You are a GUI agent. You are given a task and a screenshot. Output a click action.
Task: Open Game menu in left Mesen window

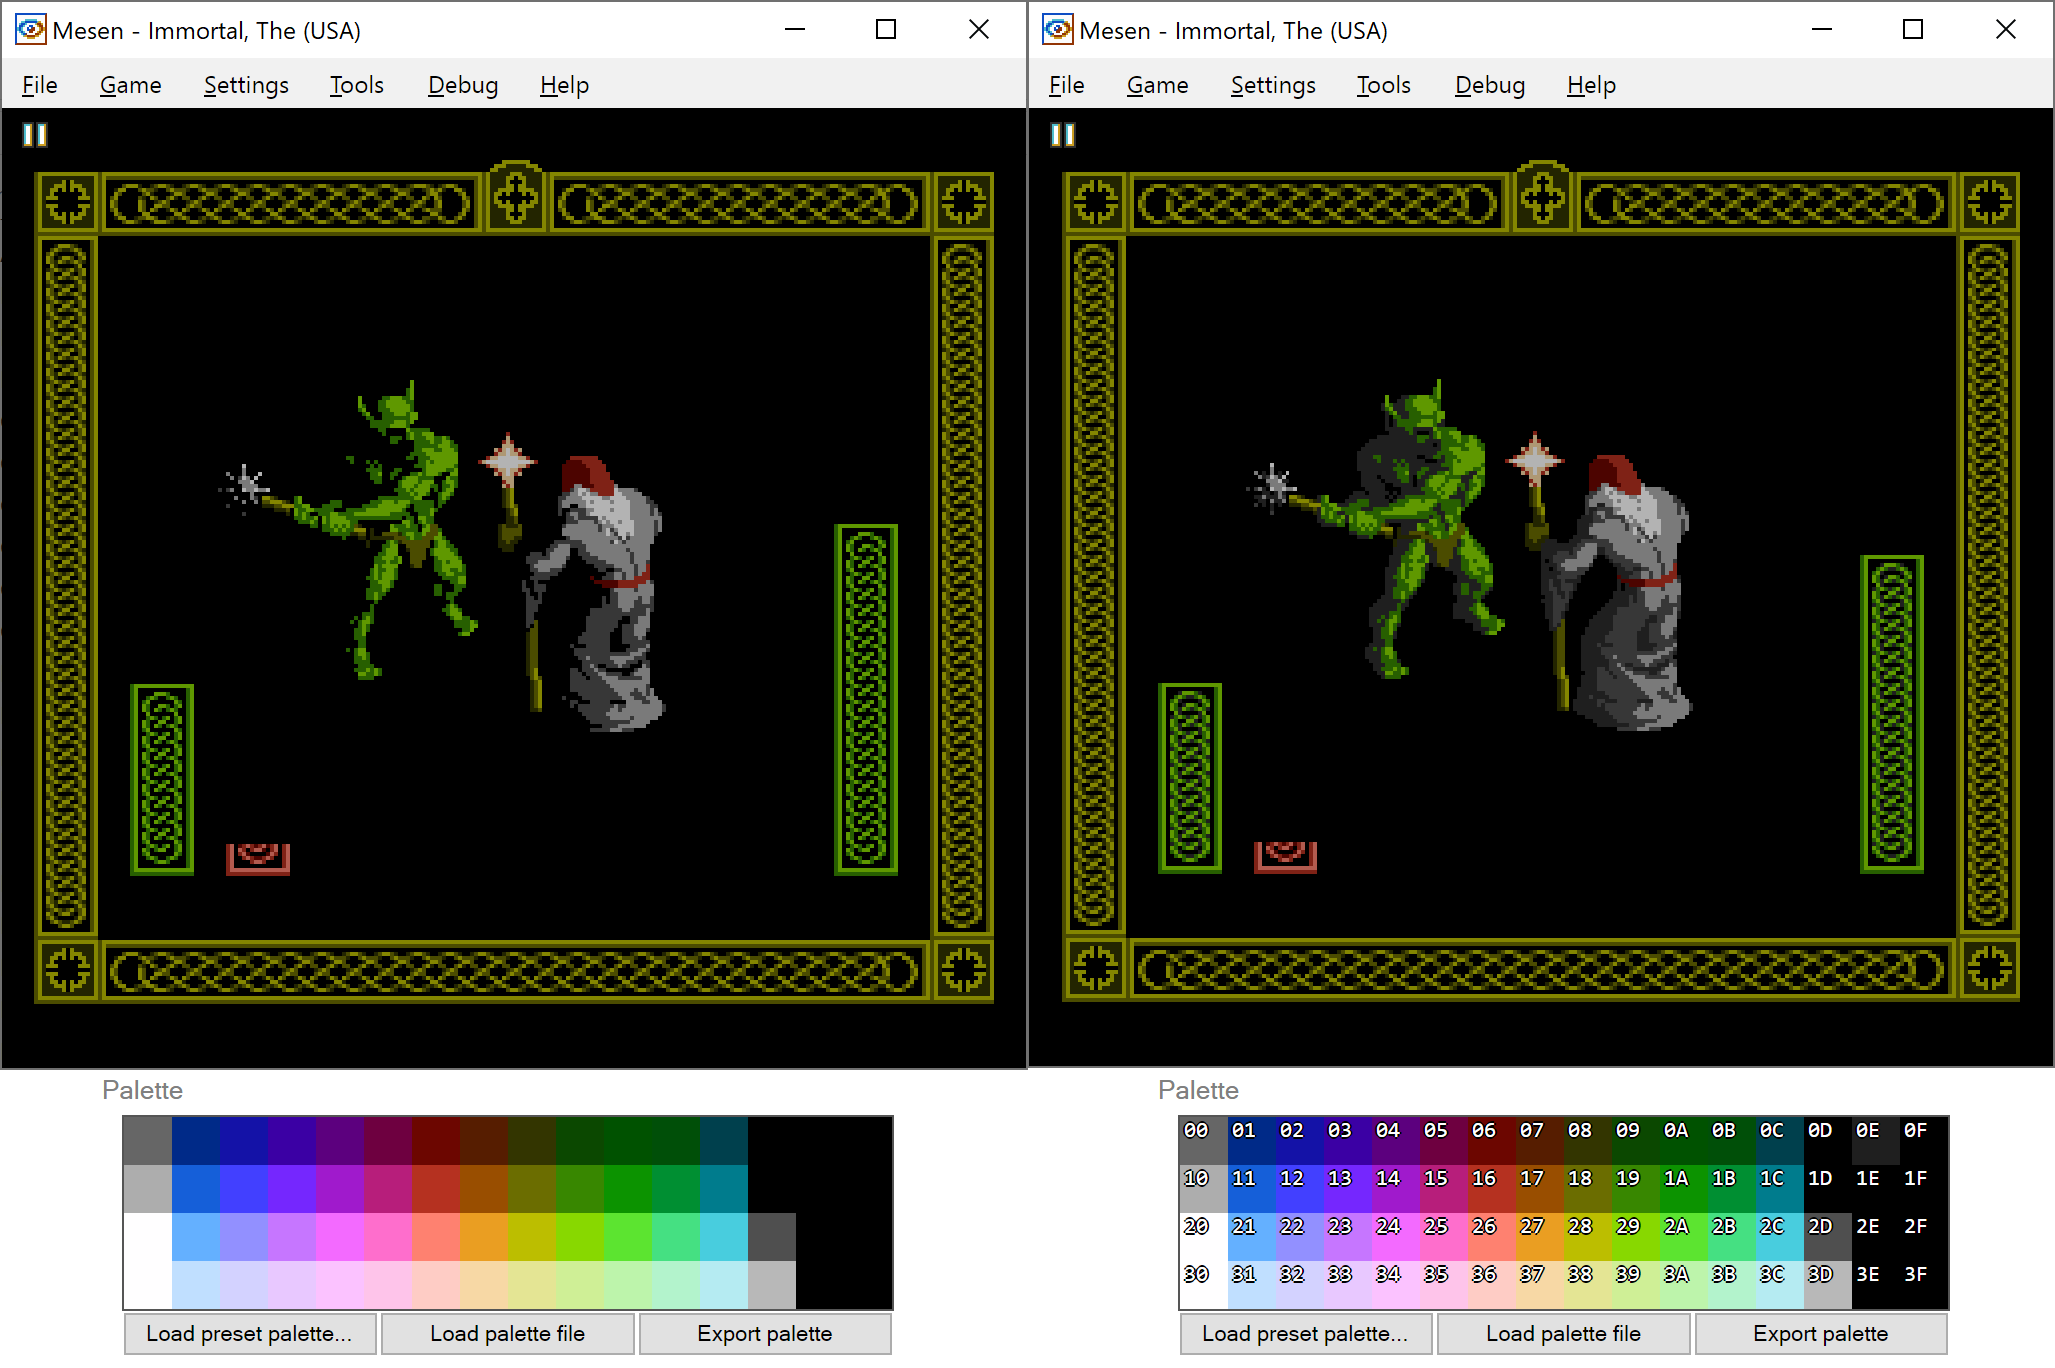coord(130,85)
